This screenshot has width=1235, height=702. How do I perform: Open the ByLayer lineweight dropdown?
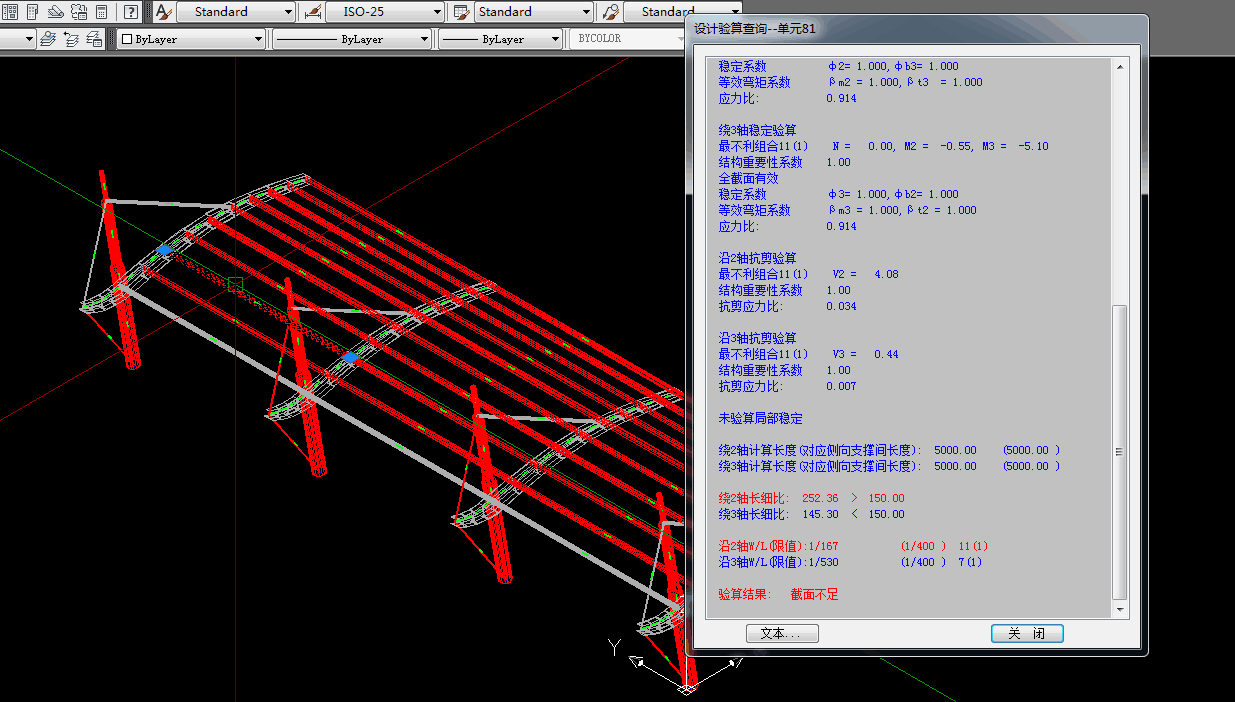501,39
